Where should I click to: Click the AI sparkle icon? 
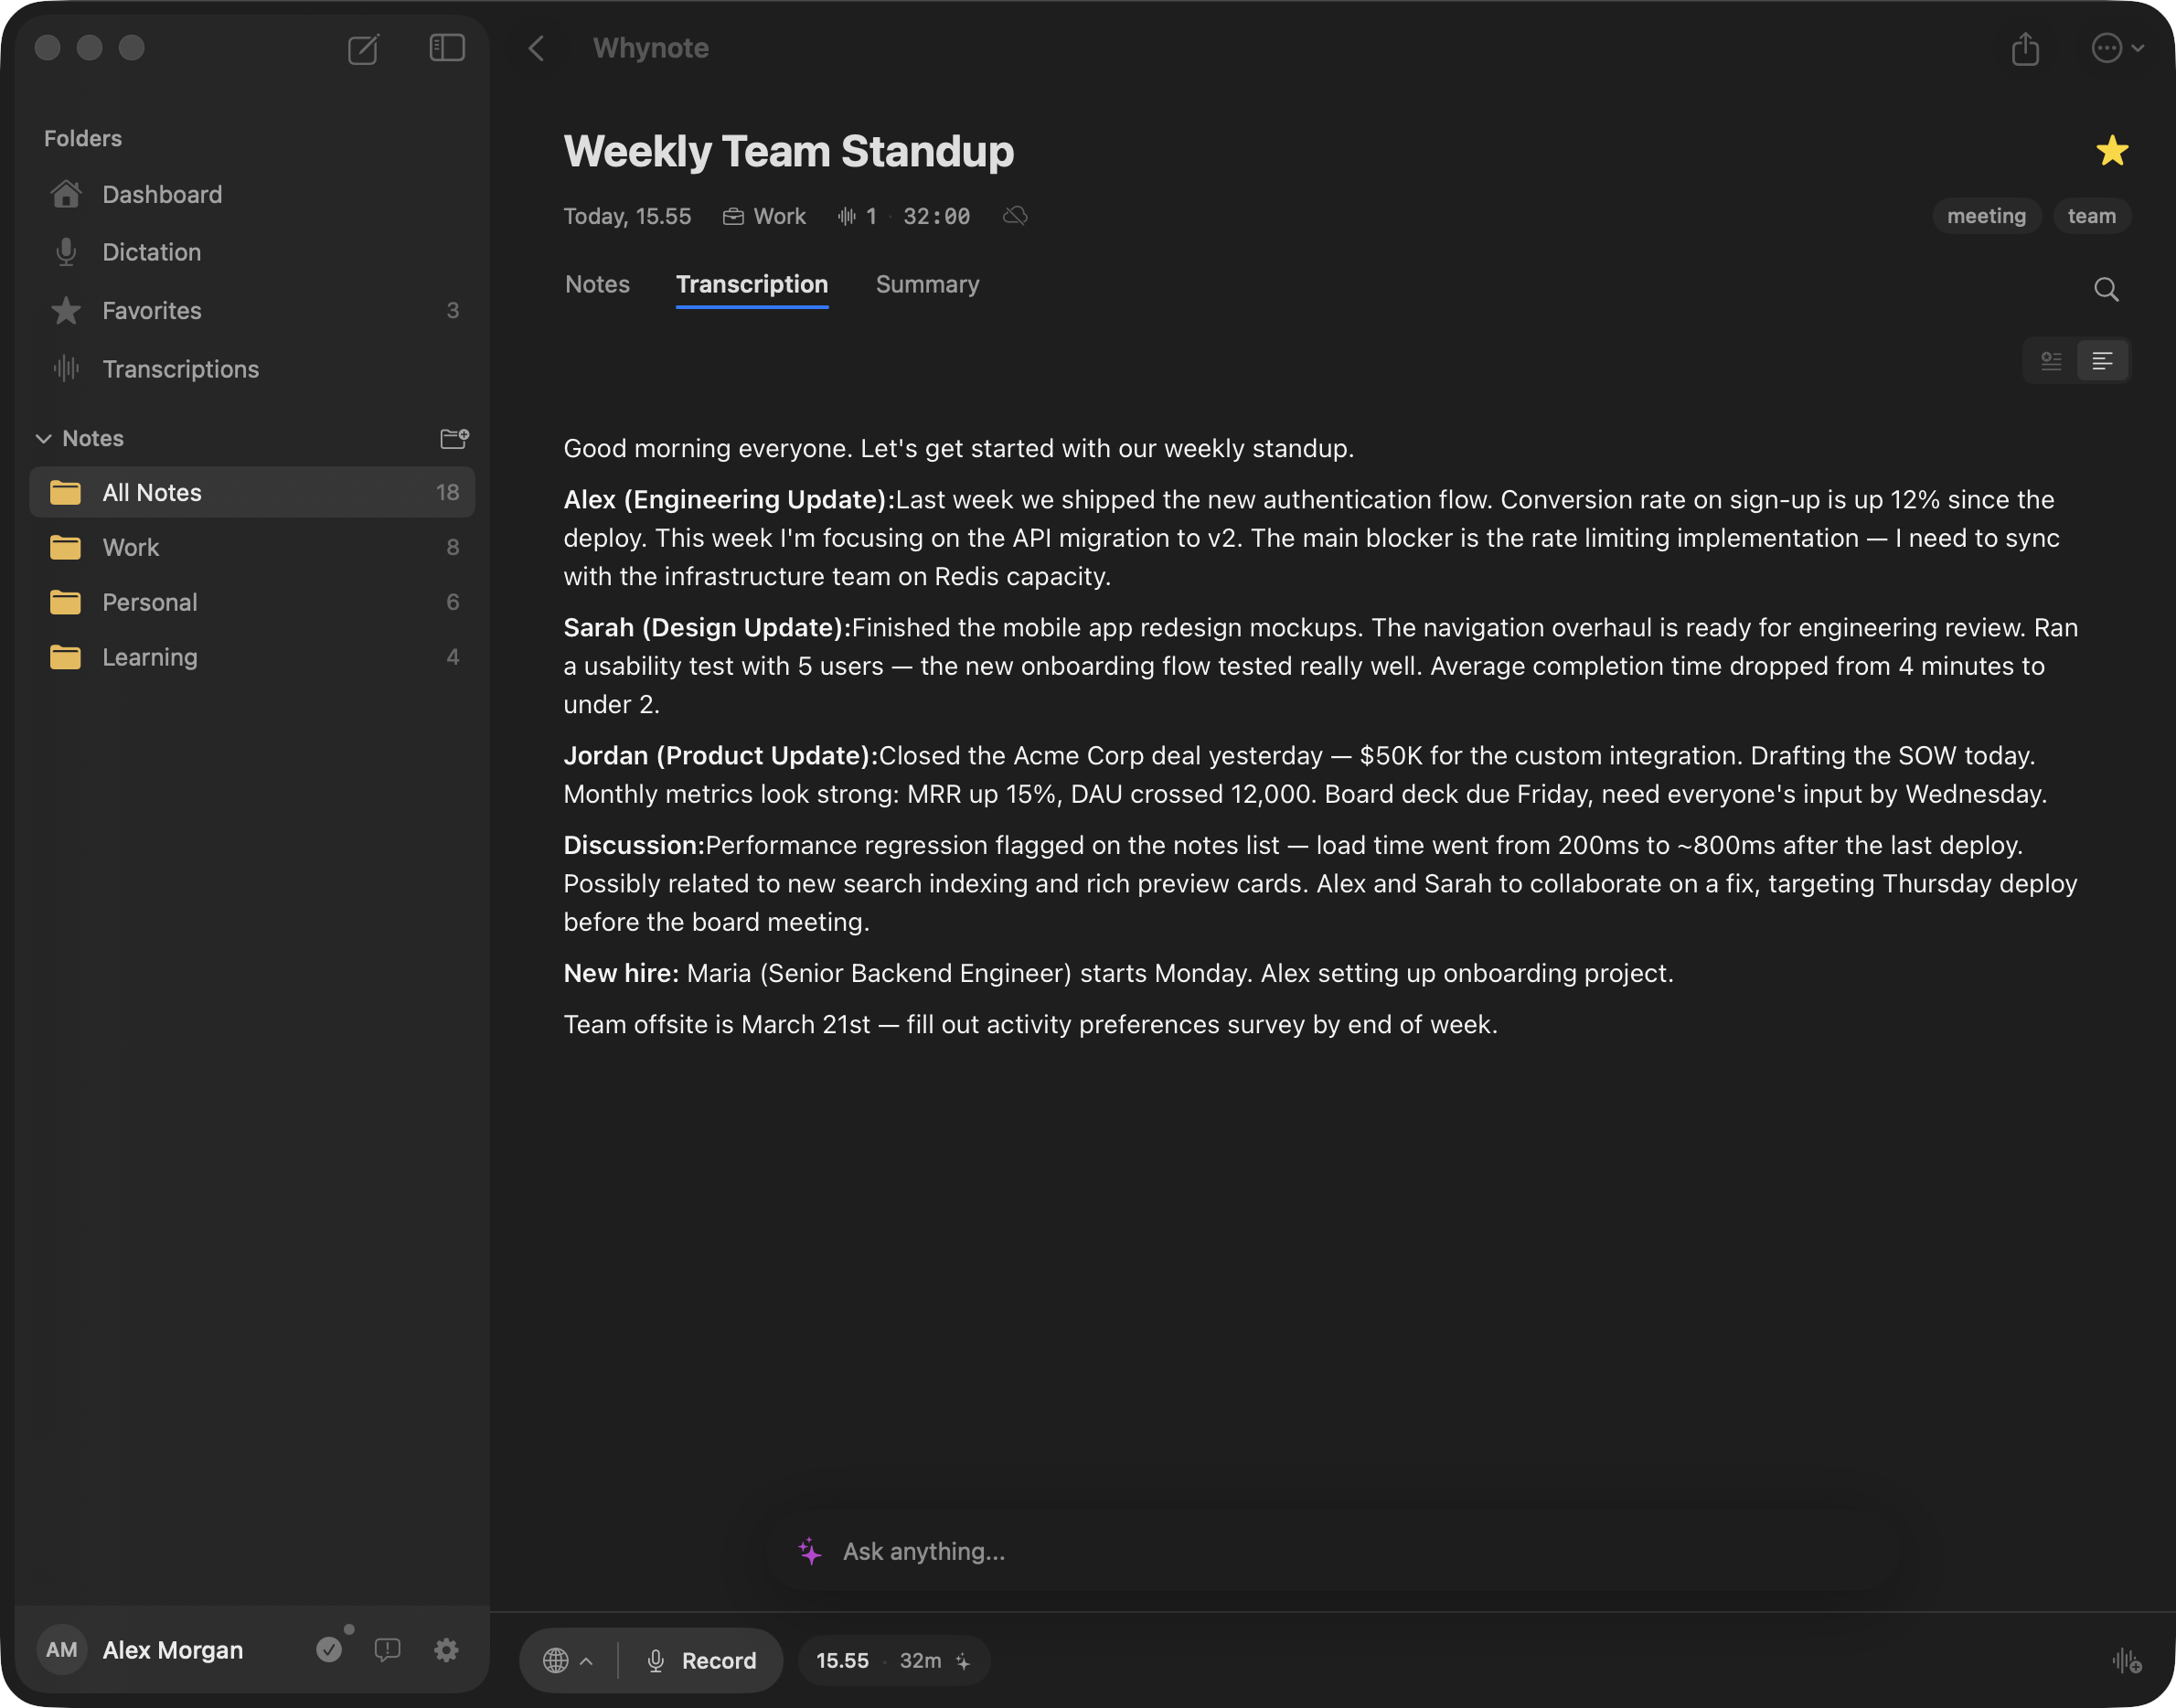pyautogui.click(x=809, y=1551)
